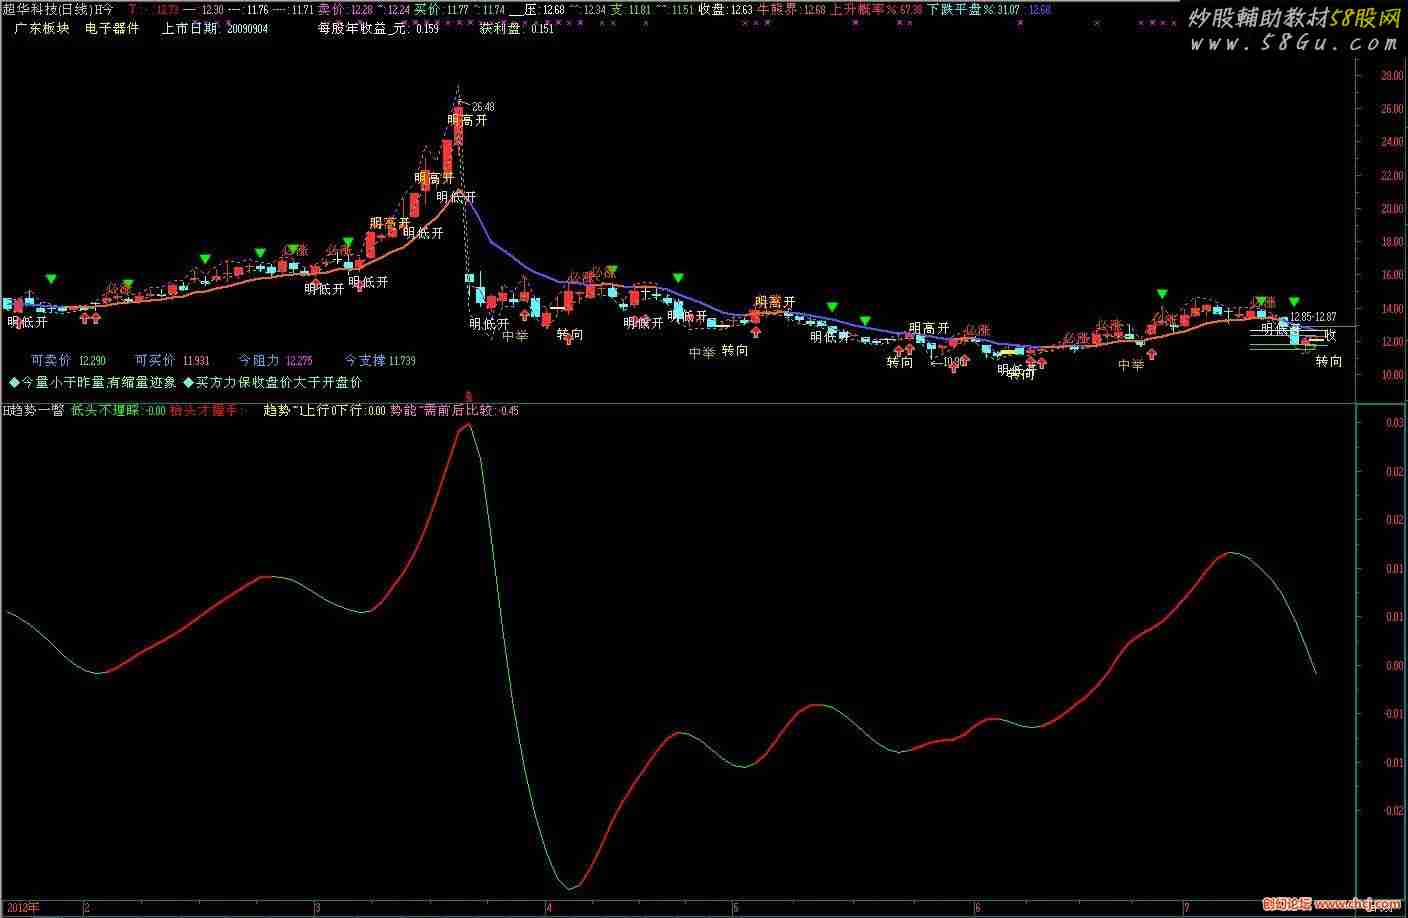Click the 10.90 low price marker
Screen dimensions: 1408x918
(953, 362)
